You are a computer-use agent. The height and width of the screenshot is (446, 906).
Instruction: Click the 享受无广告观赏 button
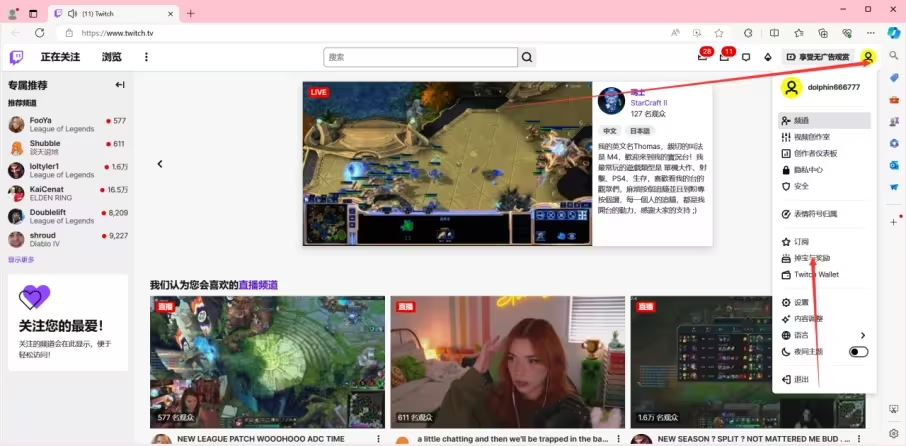pyautogui.click(x=818, y=57)
